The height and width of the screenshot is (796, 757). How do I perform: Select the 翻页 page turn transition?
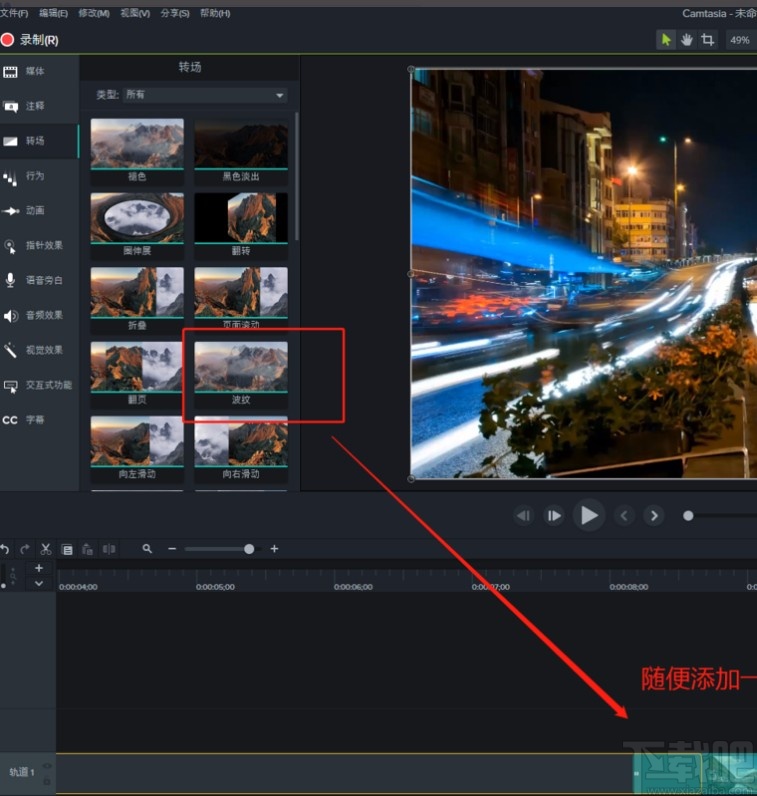point(137,374)
